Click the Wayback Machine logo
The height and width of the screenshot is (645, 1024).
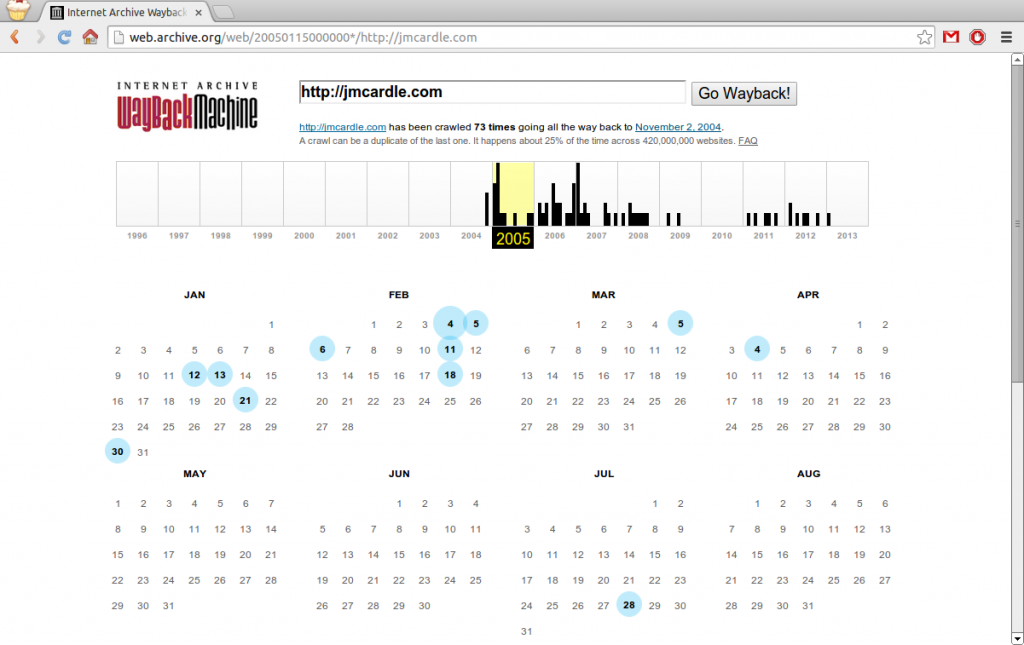pos(187,106)
